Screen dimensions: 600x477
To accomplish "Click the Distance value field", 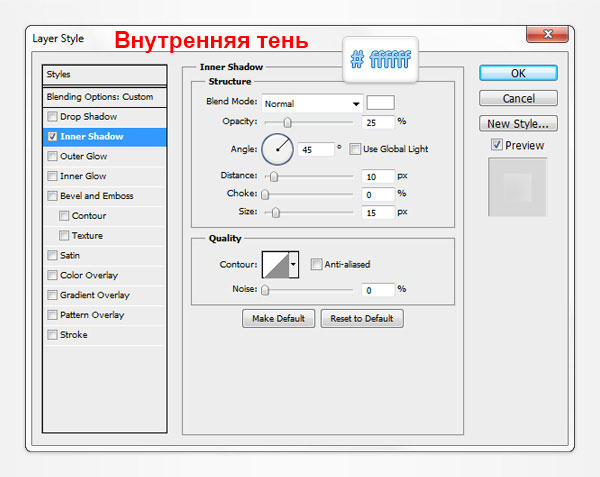I will pyautogui.click(x=378, y=176).
